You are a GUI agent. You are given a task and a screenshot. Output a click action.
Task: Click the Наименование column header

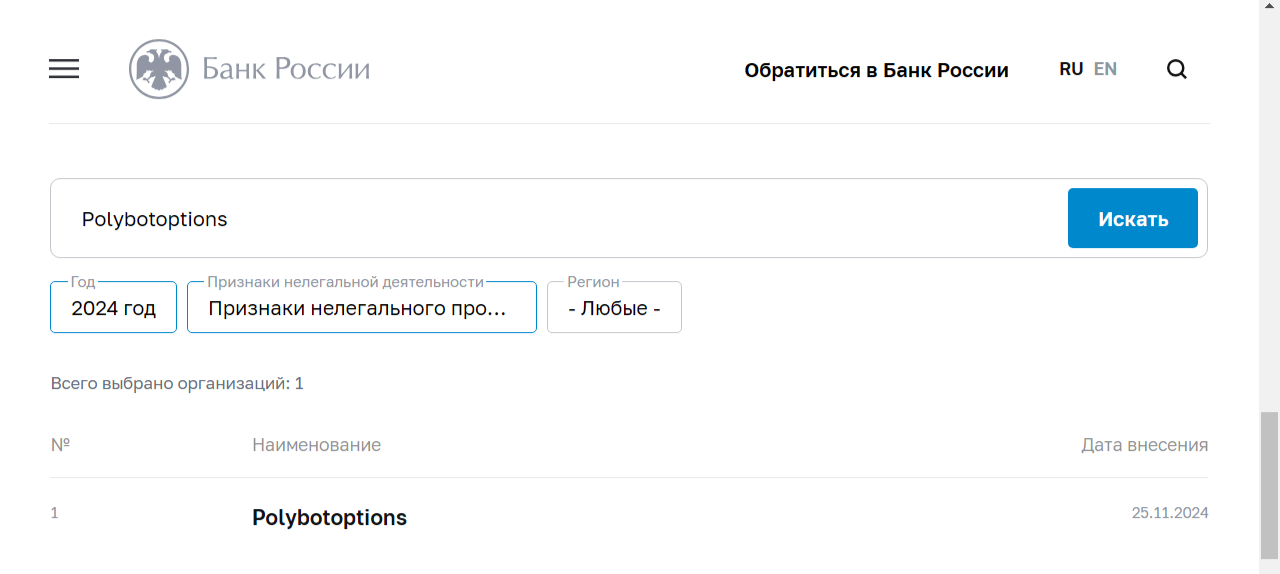pyautogui.click(x=316, y=445)
